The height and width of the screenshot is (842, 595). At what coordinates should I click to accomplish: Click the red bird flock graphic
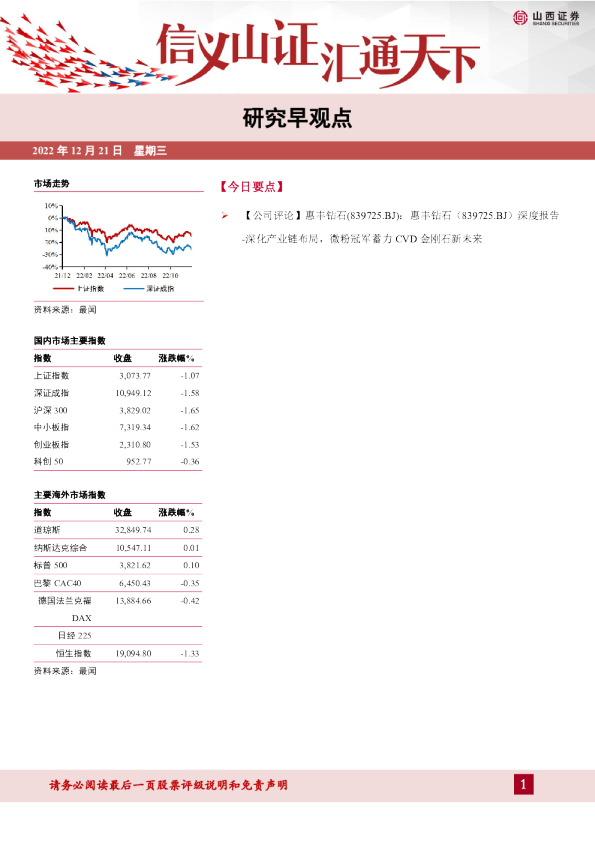point(86,56)
